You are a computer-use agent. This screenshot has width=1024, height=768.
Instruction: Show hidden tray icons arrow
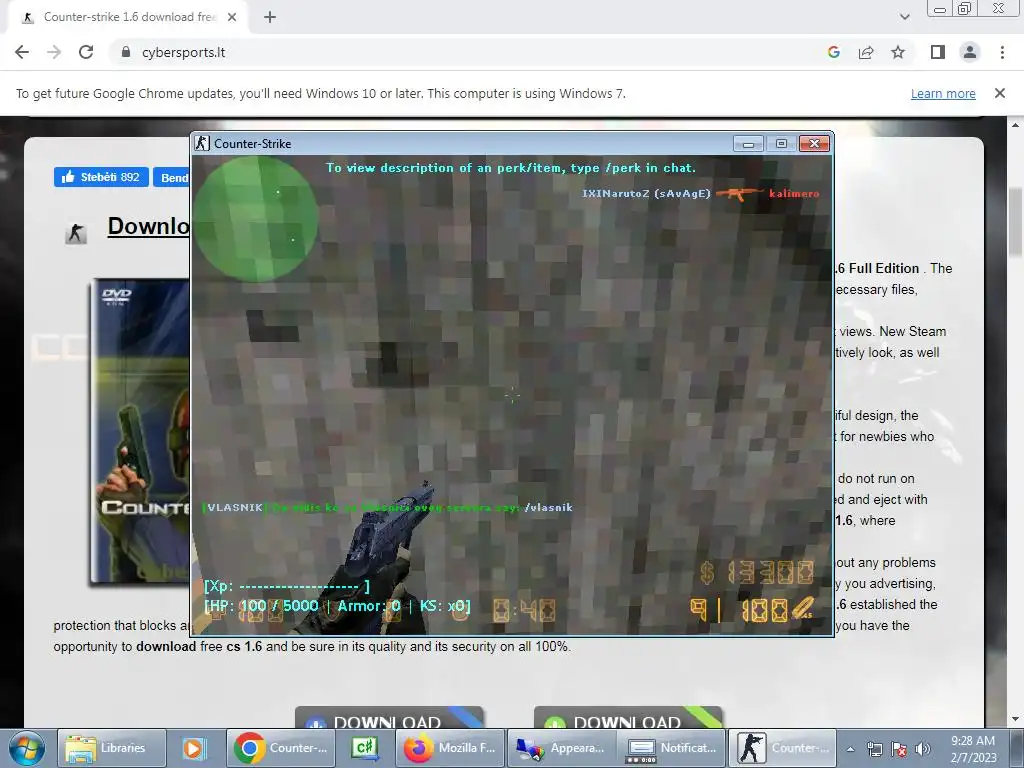[x=850, y=749]
